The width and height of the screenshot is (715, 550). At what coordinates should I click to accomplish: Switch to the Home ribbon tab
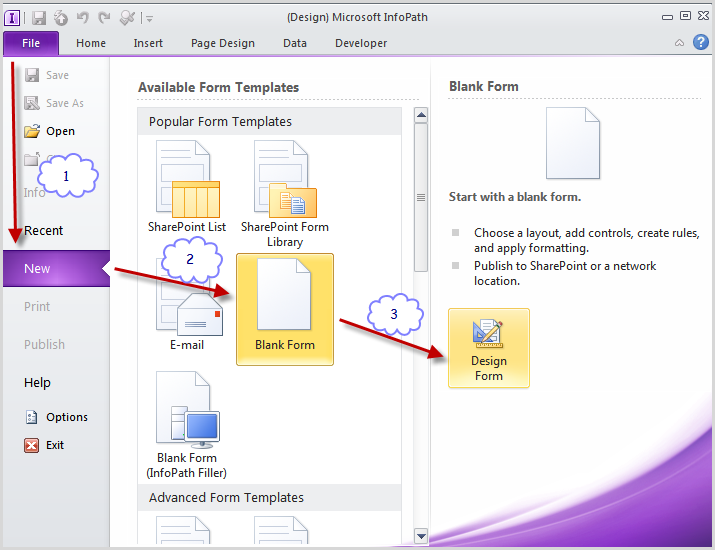point(91,43)
